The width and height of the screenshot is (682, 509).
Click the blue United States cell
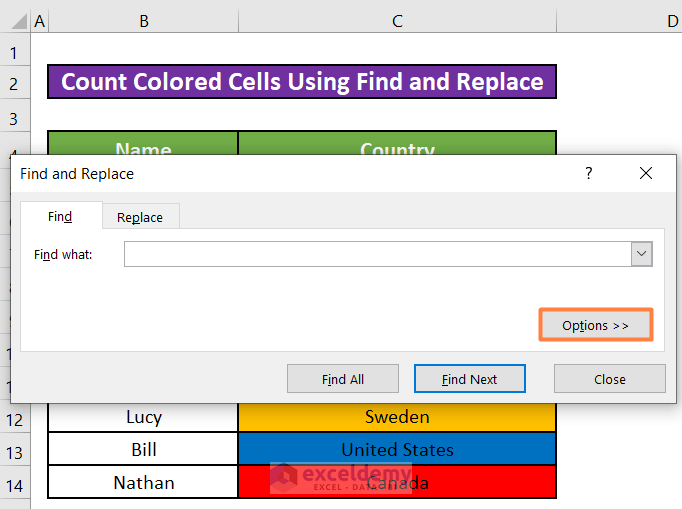[x=397, y=450]
